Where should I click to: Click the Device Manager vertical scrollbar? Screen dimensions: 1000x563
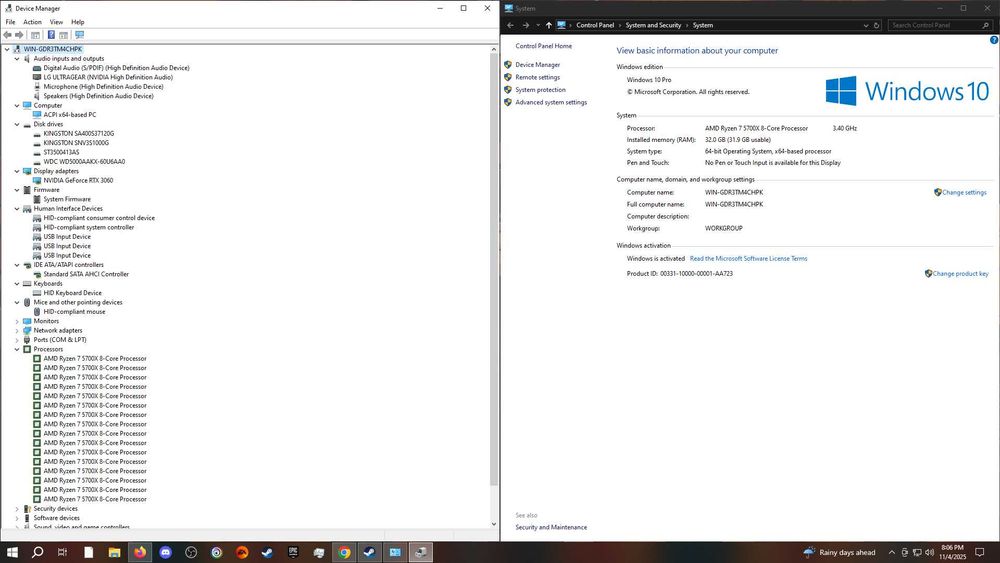pos(494,268)
